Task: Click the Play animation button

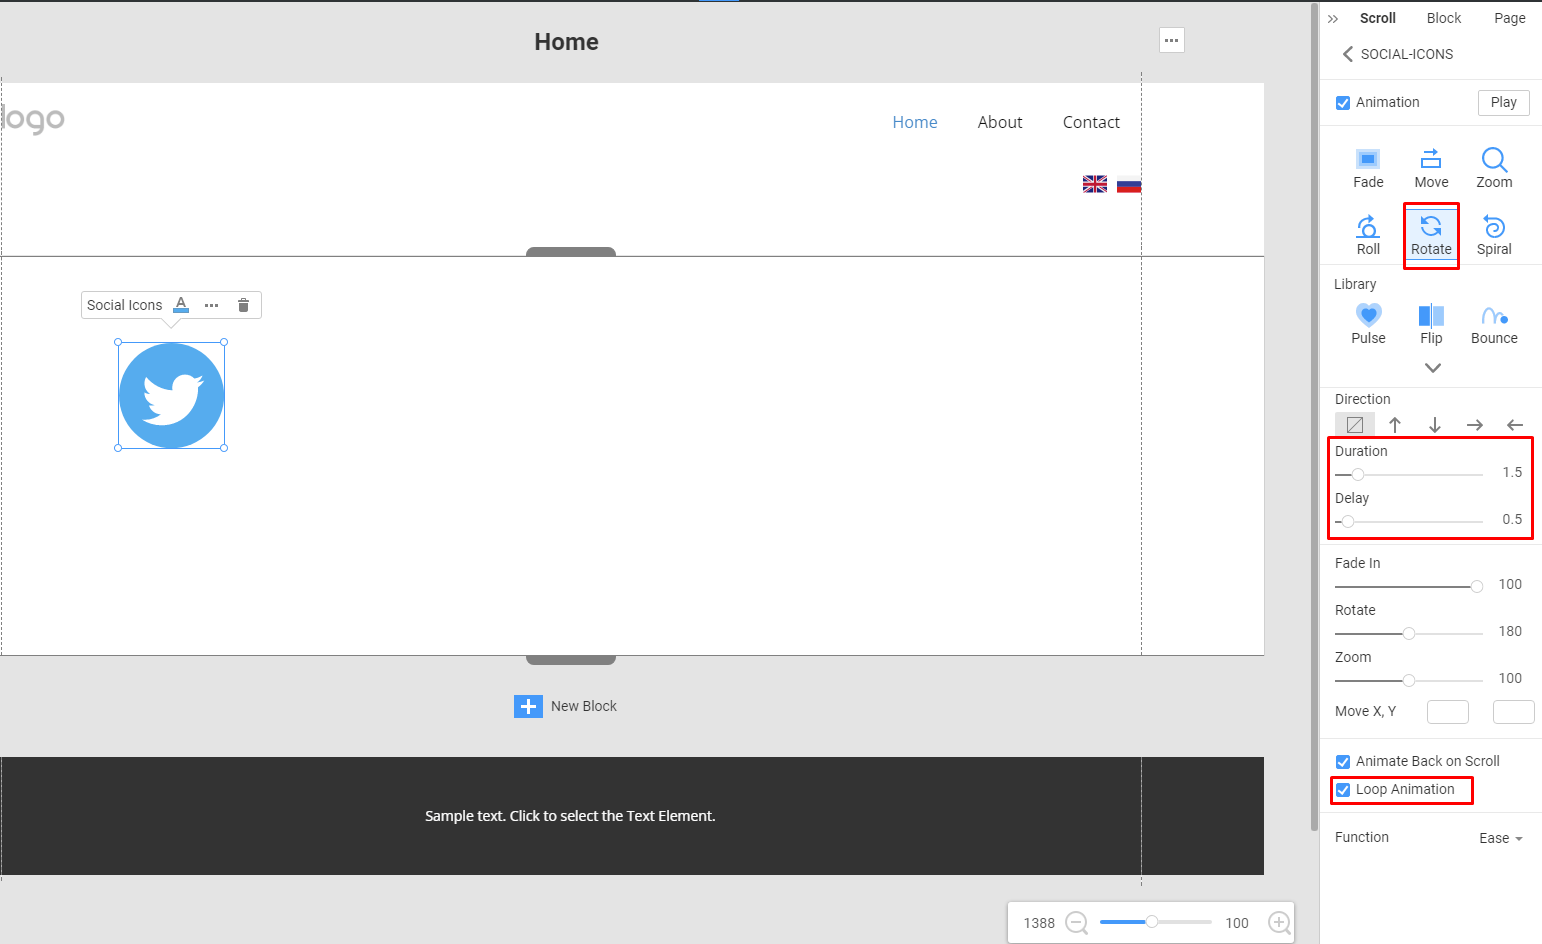Action: pos(1503,102)
